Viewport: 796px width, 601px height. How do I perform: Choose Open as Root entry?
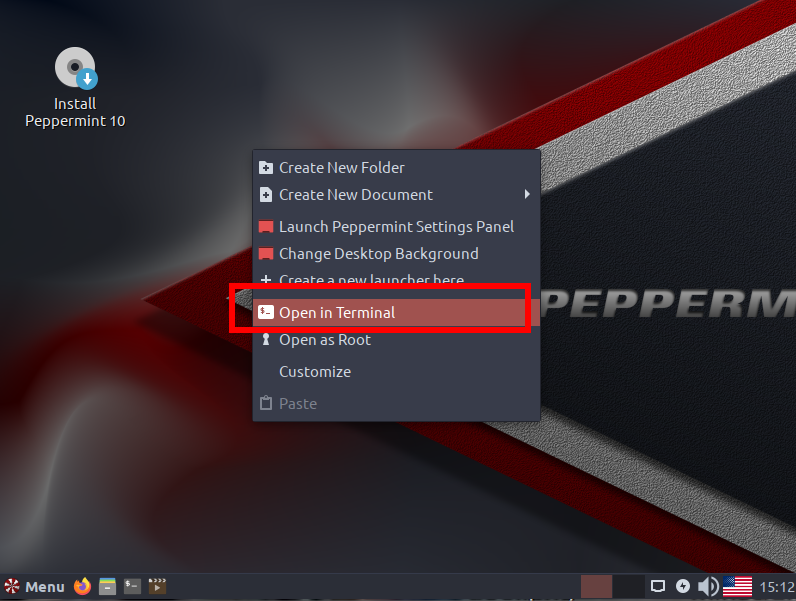[x=396, y=340]
